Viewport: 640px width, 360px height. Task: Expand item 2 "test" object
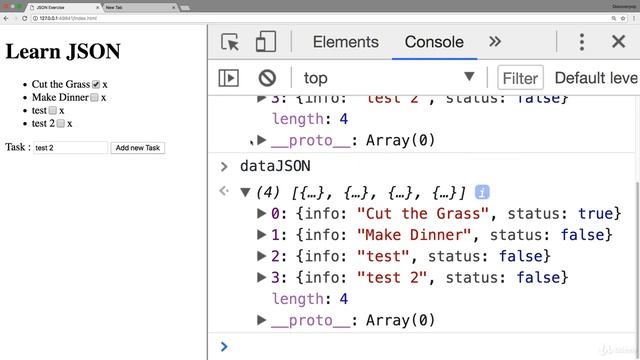click(x=261, y=256)
